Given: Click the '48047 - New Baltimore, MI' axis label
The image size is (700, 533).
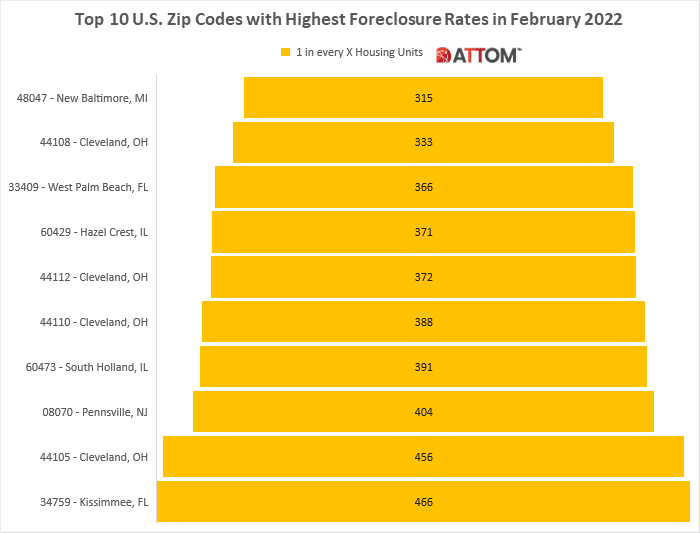Looking at the screenshot, I should tap(82, 98).
